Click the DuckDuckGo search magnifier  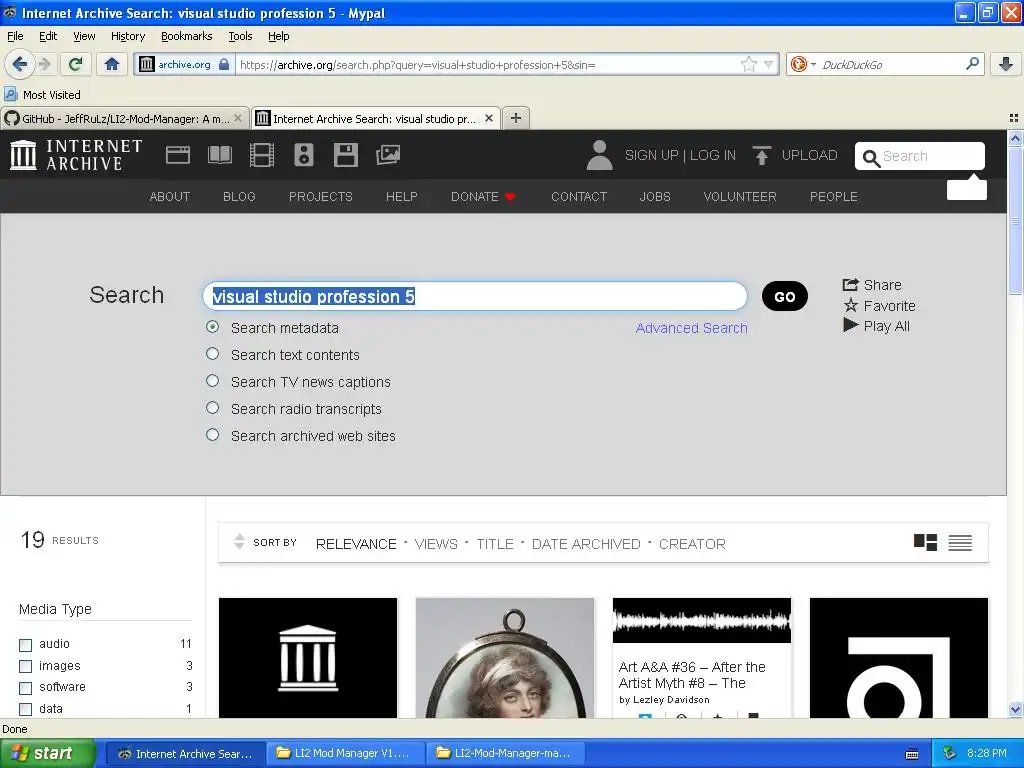pos(972,64)
